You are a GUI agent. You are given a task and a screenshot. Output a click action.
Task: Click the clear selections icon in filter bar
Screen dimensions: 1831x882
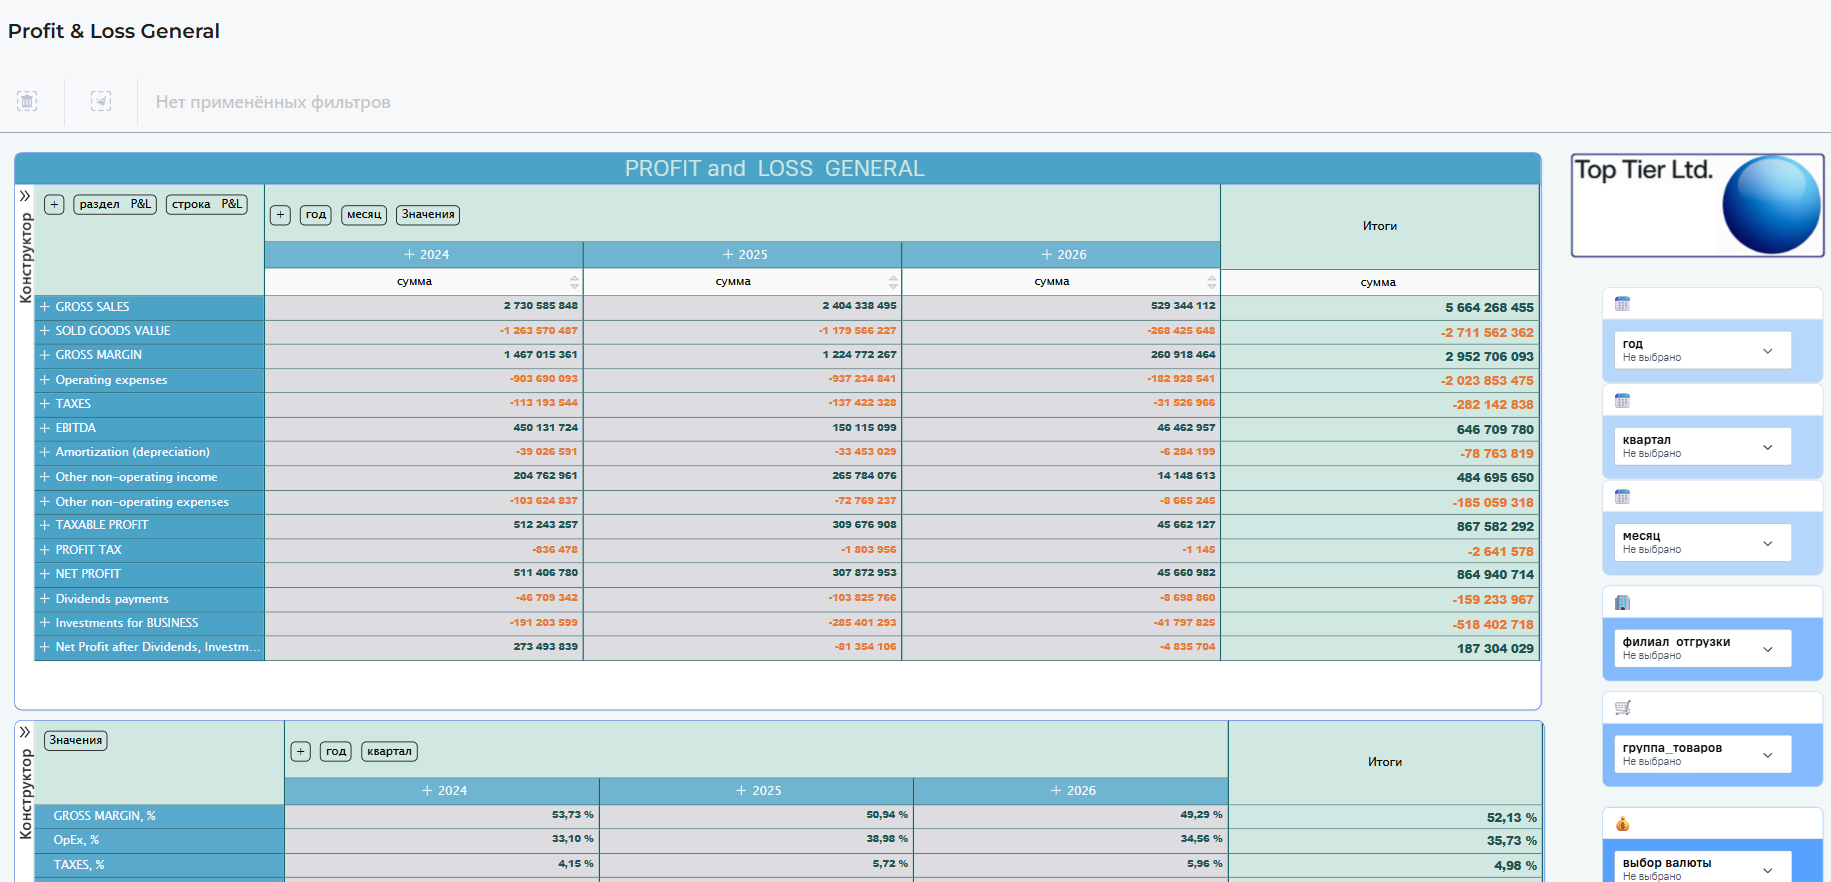click(x=27, y=101)
